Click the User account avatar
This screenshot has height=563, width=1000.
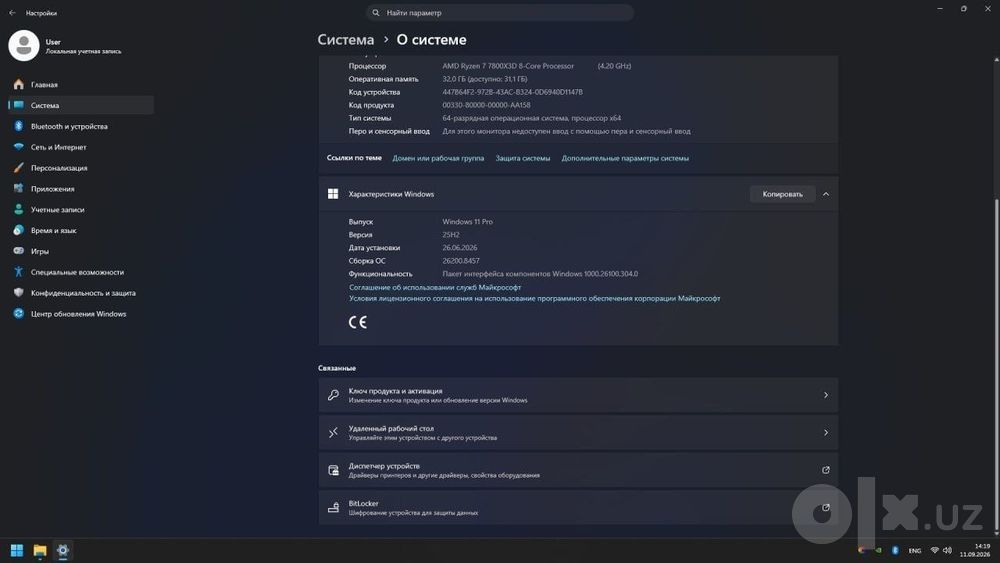coord(24,46)
